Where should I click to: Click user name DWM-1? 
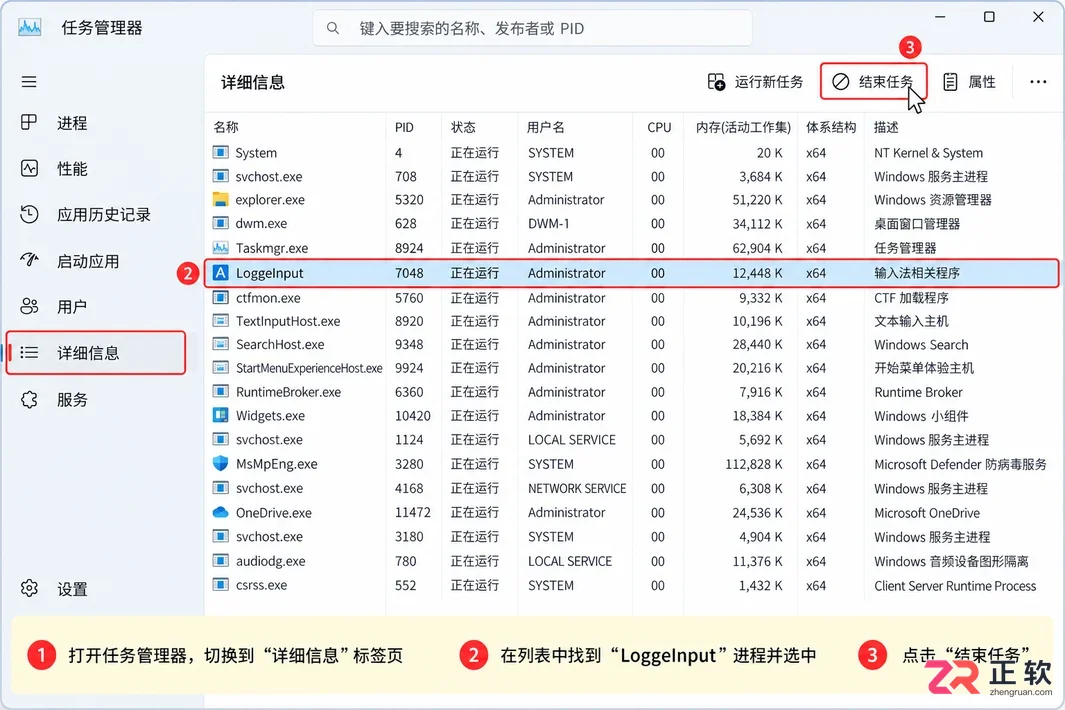pos(549,224)
